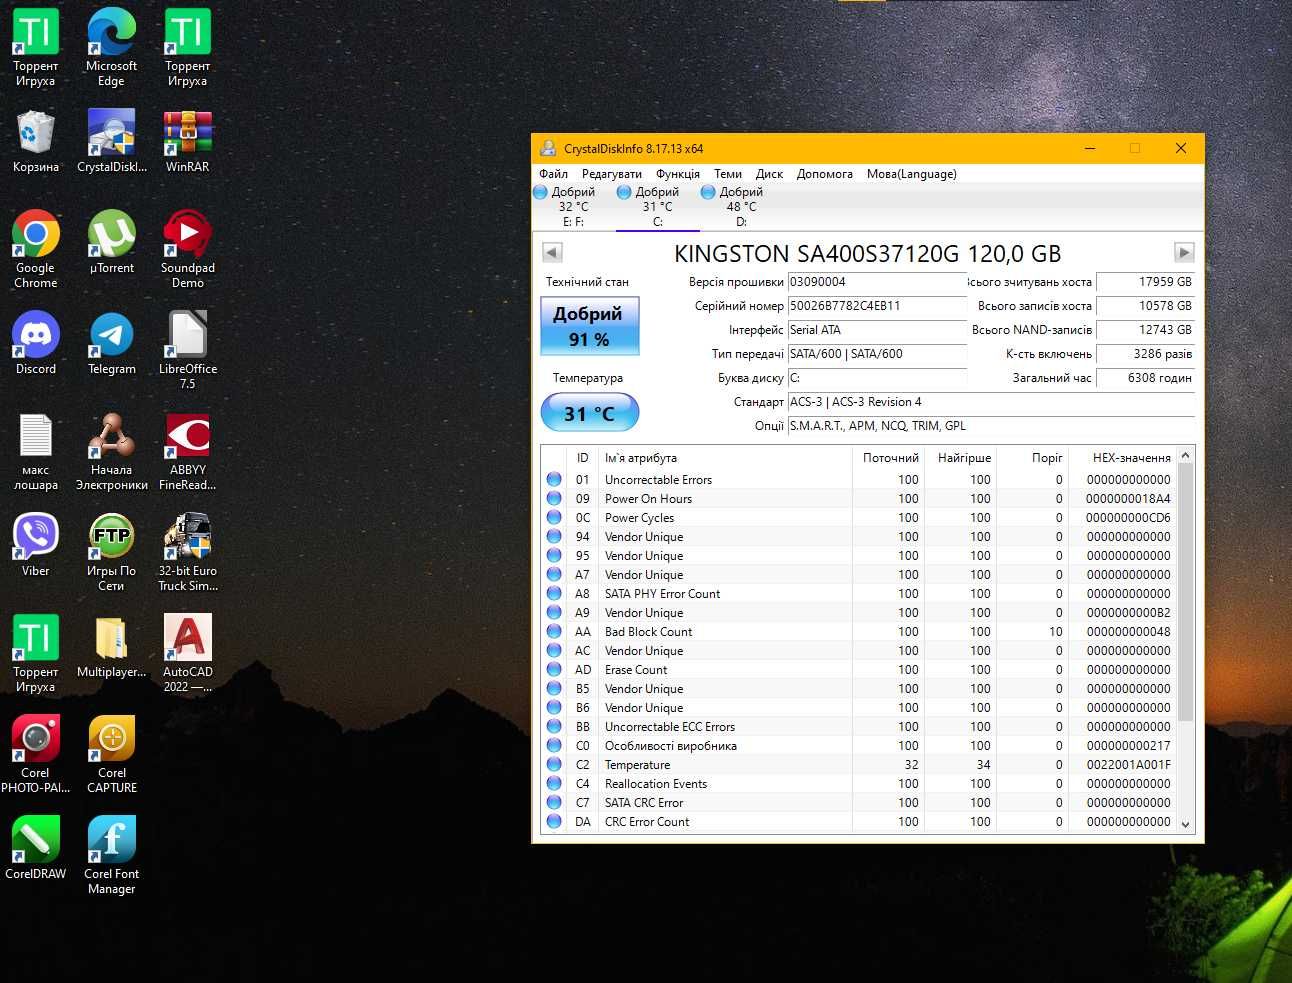The width and height of the screenshot is (1292, 983).
Task: Select the 'макс лошара' text file
Action: (36, 451)
